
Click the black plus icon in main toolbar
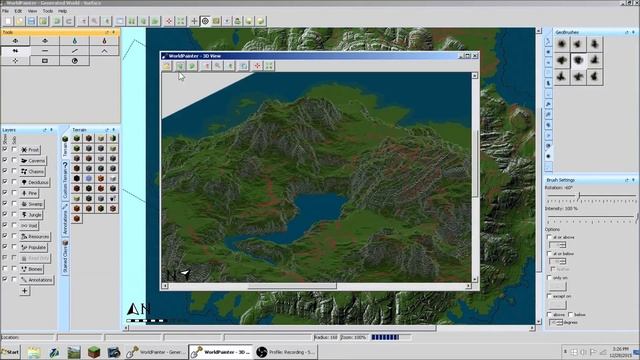(x=194, y=21)
